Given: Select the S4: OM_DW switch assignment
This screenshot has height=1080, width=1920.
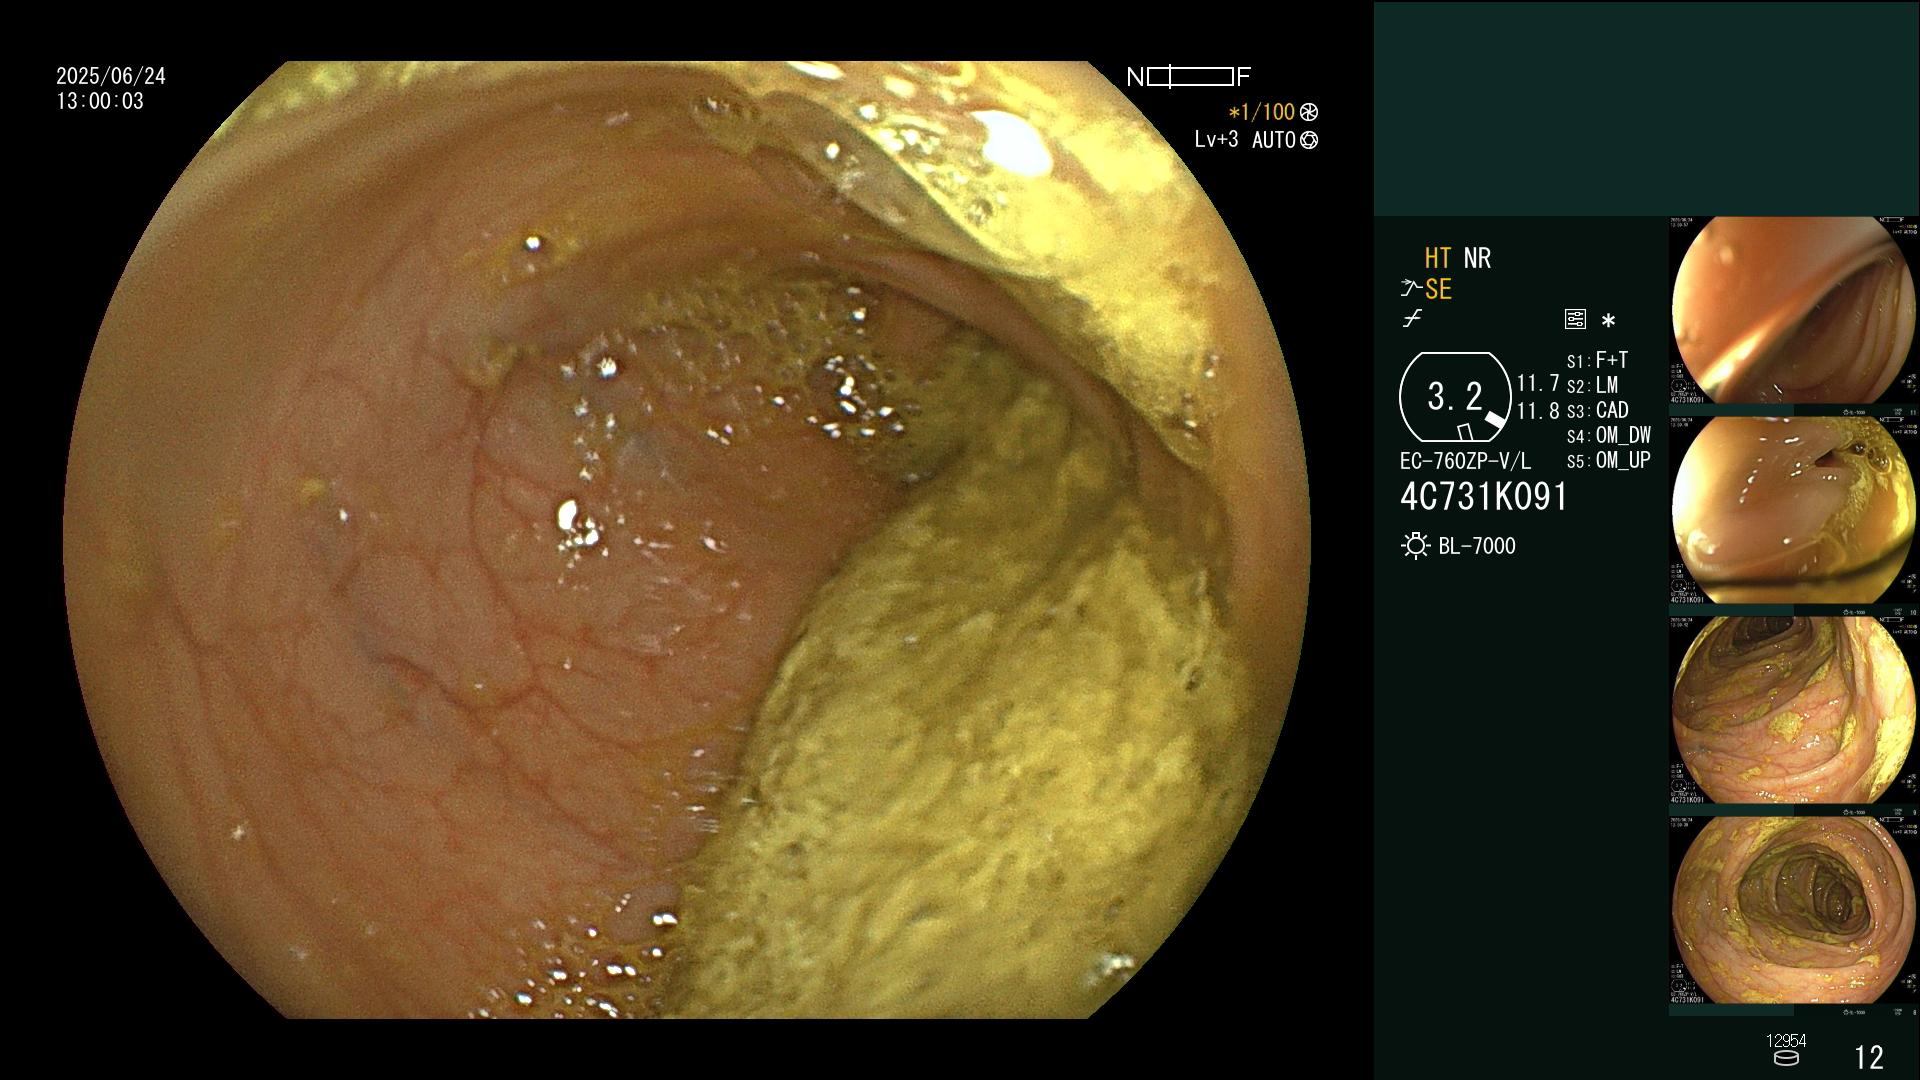Looking at the screenshot, I should [1609, 436].
